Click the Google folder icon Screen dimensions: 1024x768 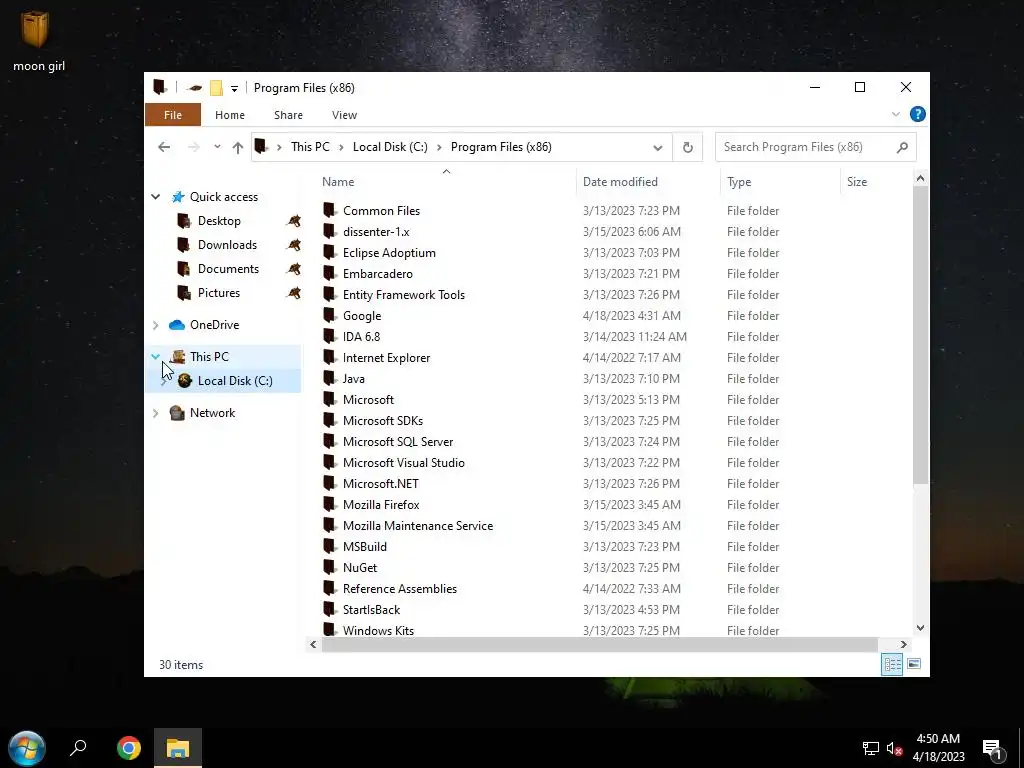[330, 315]
